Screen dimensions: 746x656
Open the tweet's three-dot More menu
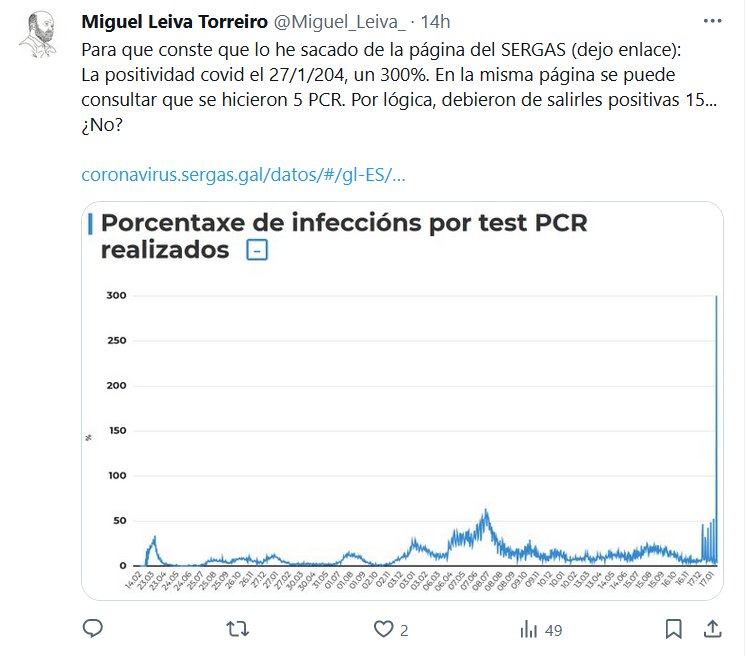(711, 21)
